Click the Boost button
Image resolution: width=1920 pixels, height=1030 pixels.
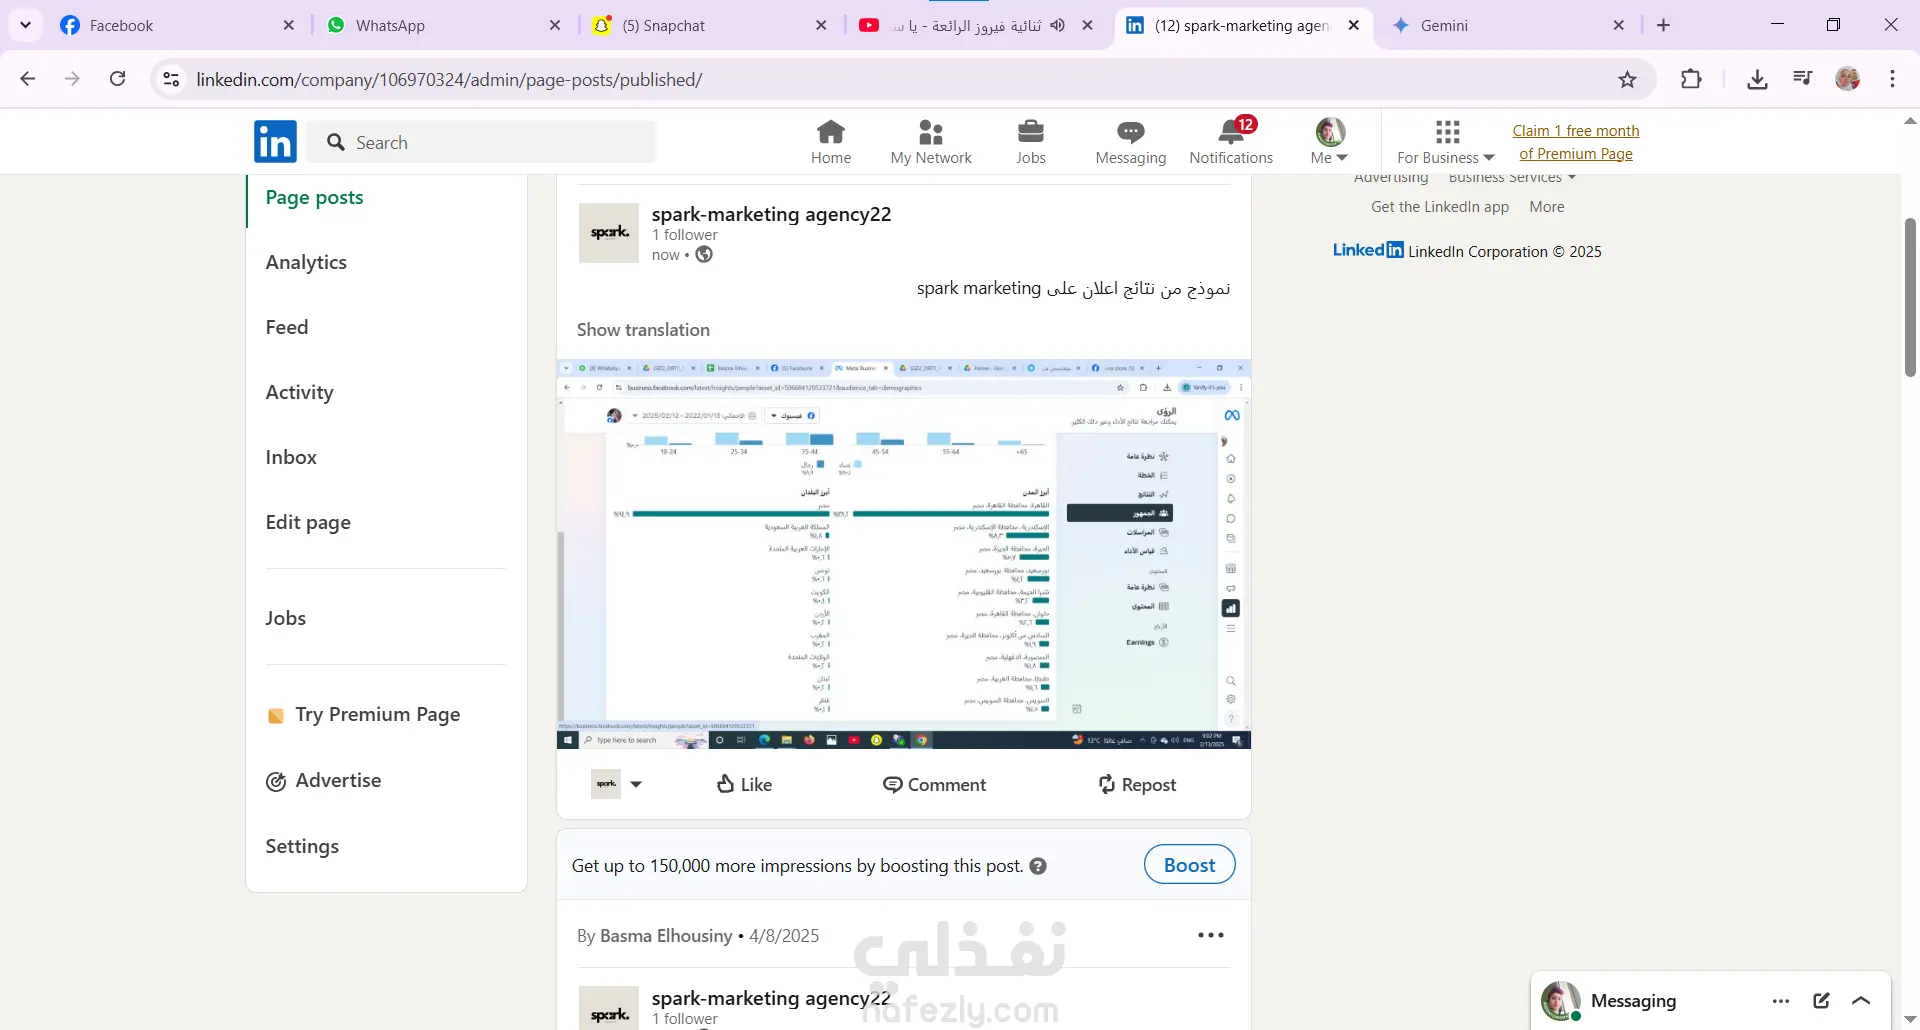coord(1189,865)
